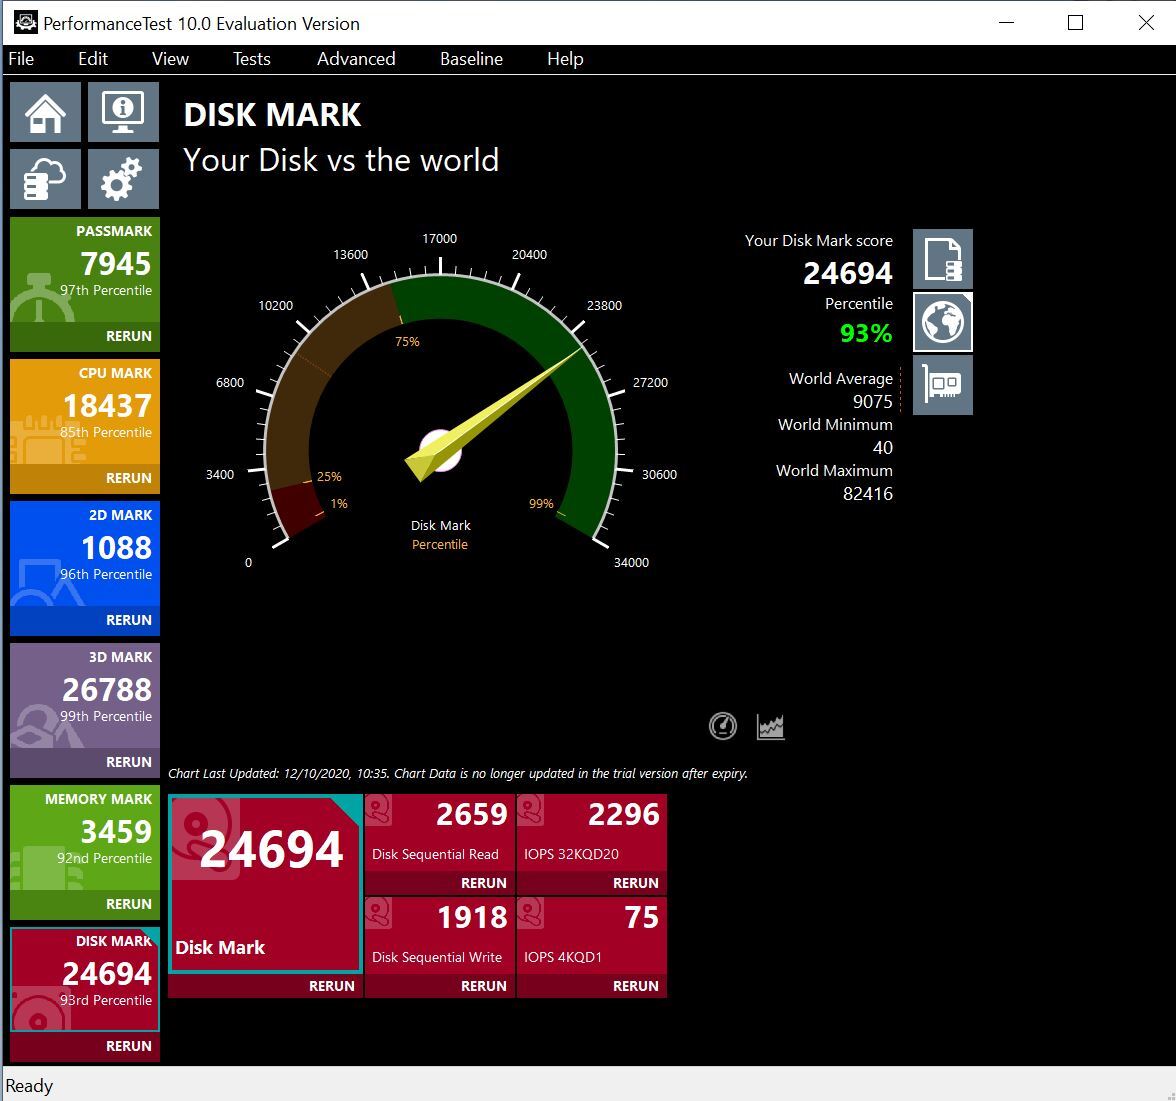Click the World Minimum 40 value

click(883, 448)
